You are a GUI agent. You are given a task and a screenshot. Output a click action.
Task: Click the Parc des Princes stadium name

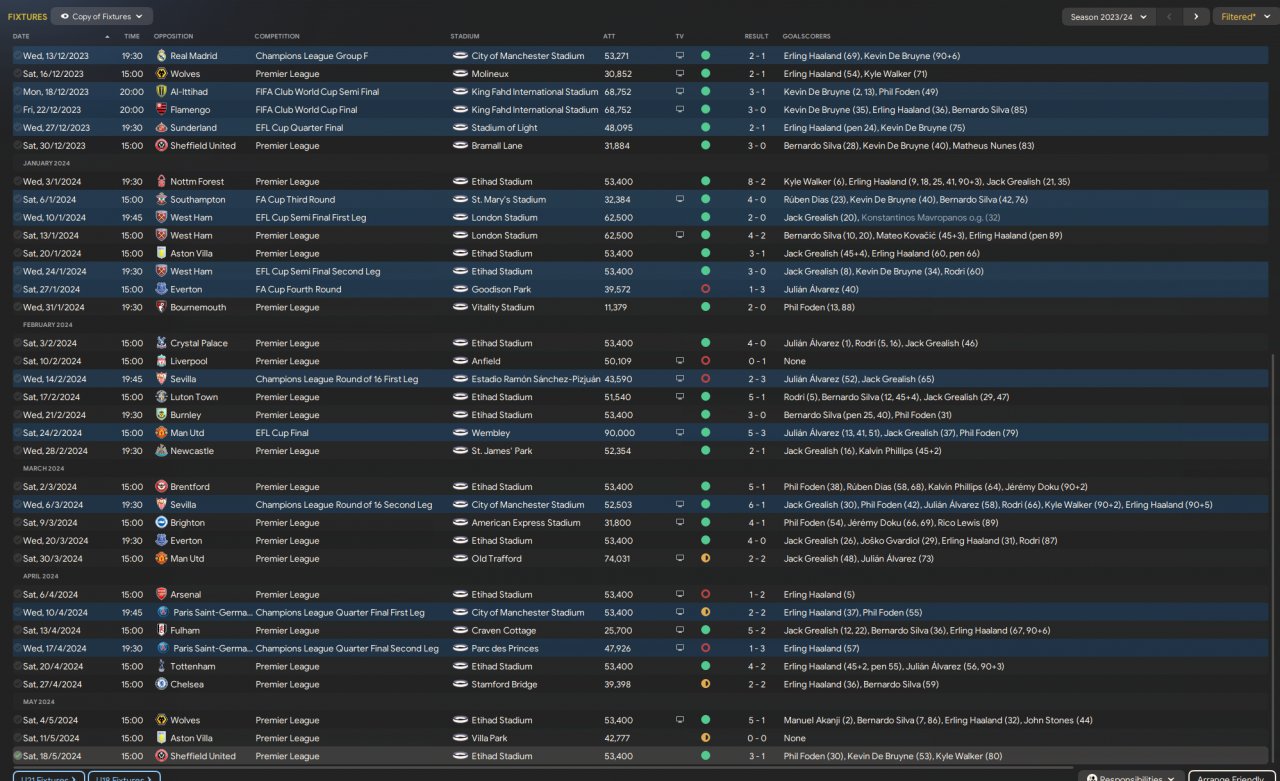coord(505,649)
